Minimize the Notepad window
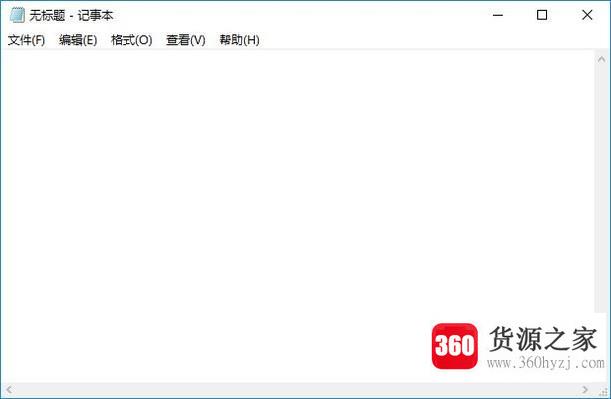Viewport: 611px width, 399px height. (498, 15)
